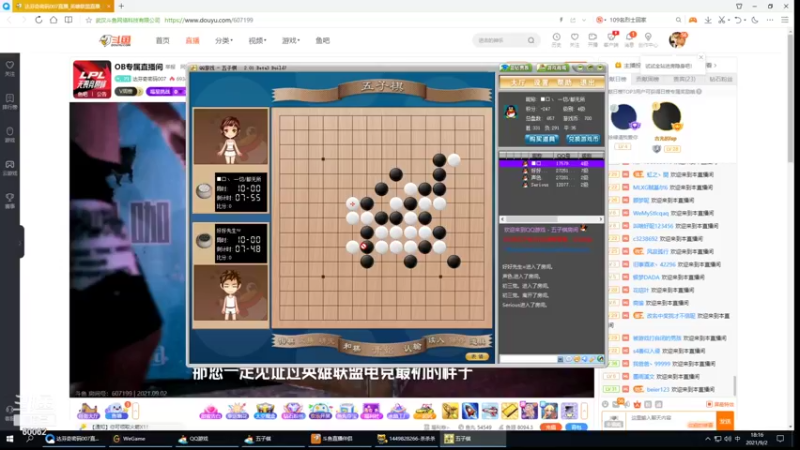Click the blue 背包 bag button
The width and height of the screenshot is (800, 450).
tap(576, 427)
